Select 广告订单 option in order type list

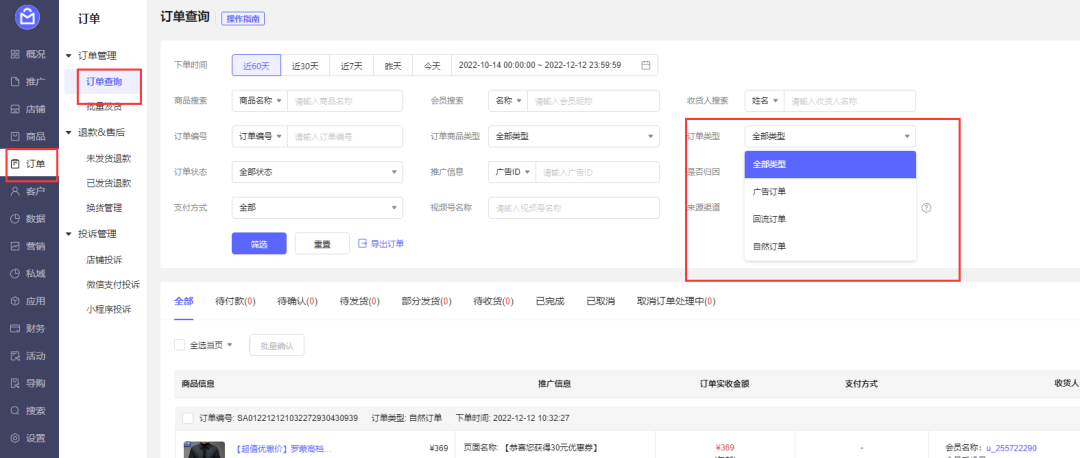coord(830,191)
